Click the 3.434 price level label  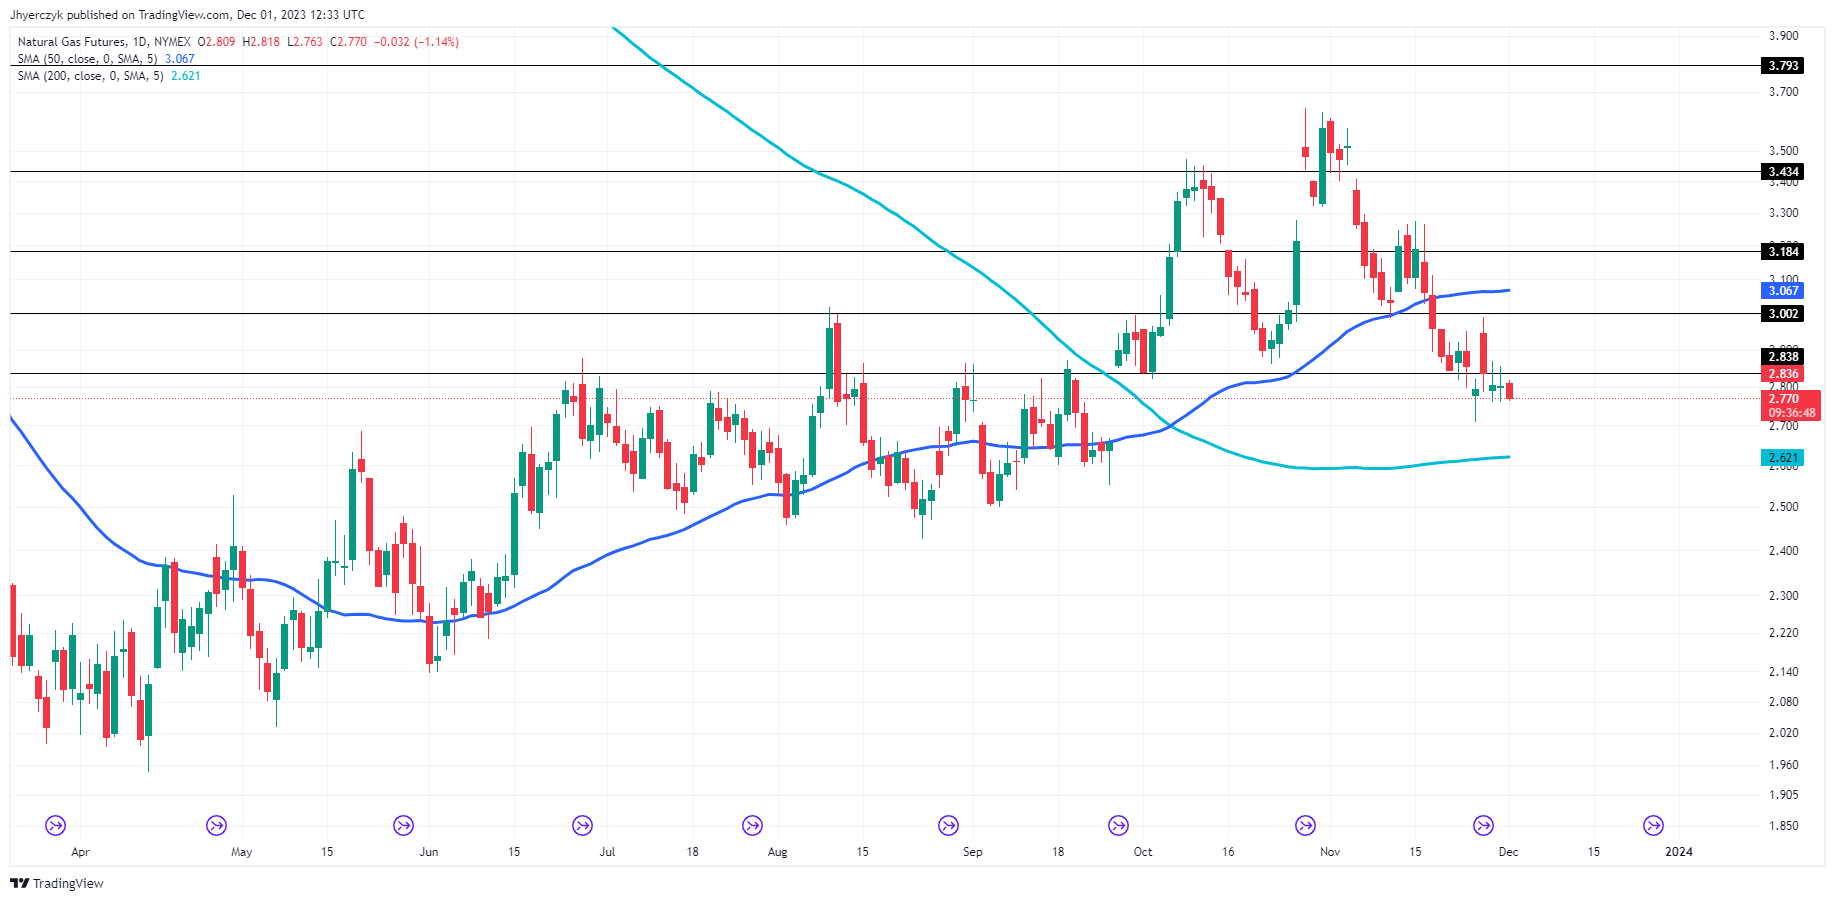point(1783,172)
